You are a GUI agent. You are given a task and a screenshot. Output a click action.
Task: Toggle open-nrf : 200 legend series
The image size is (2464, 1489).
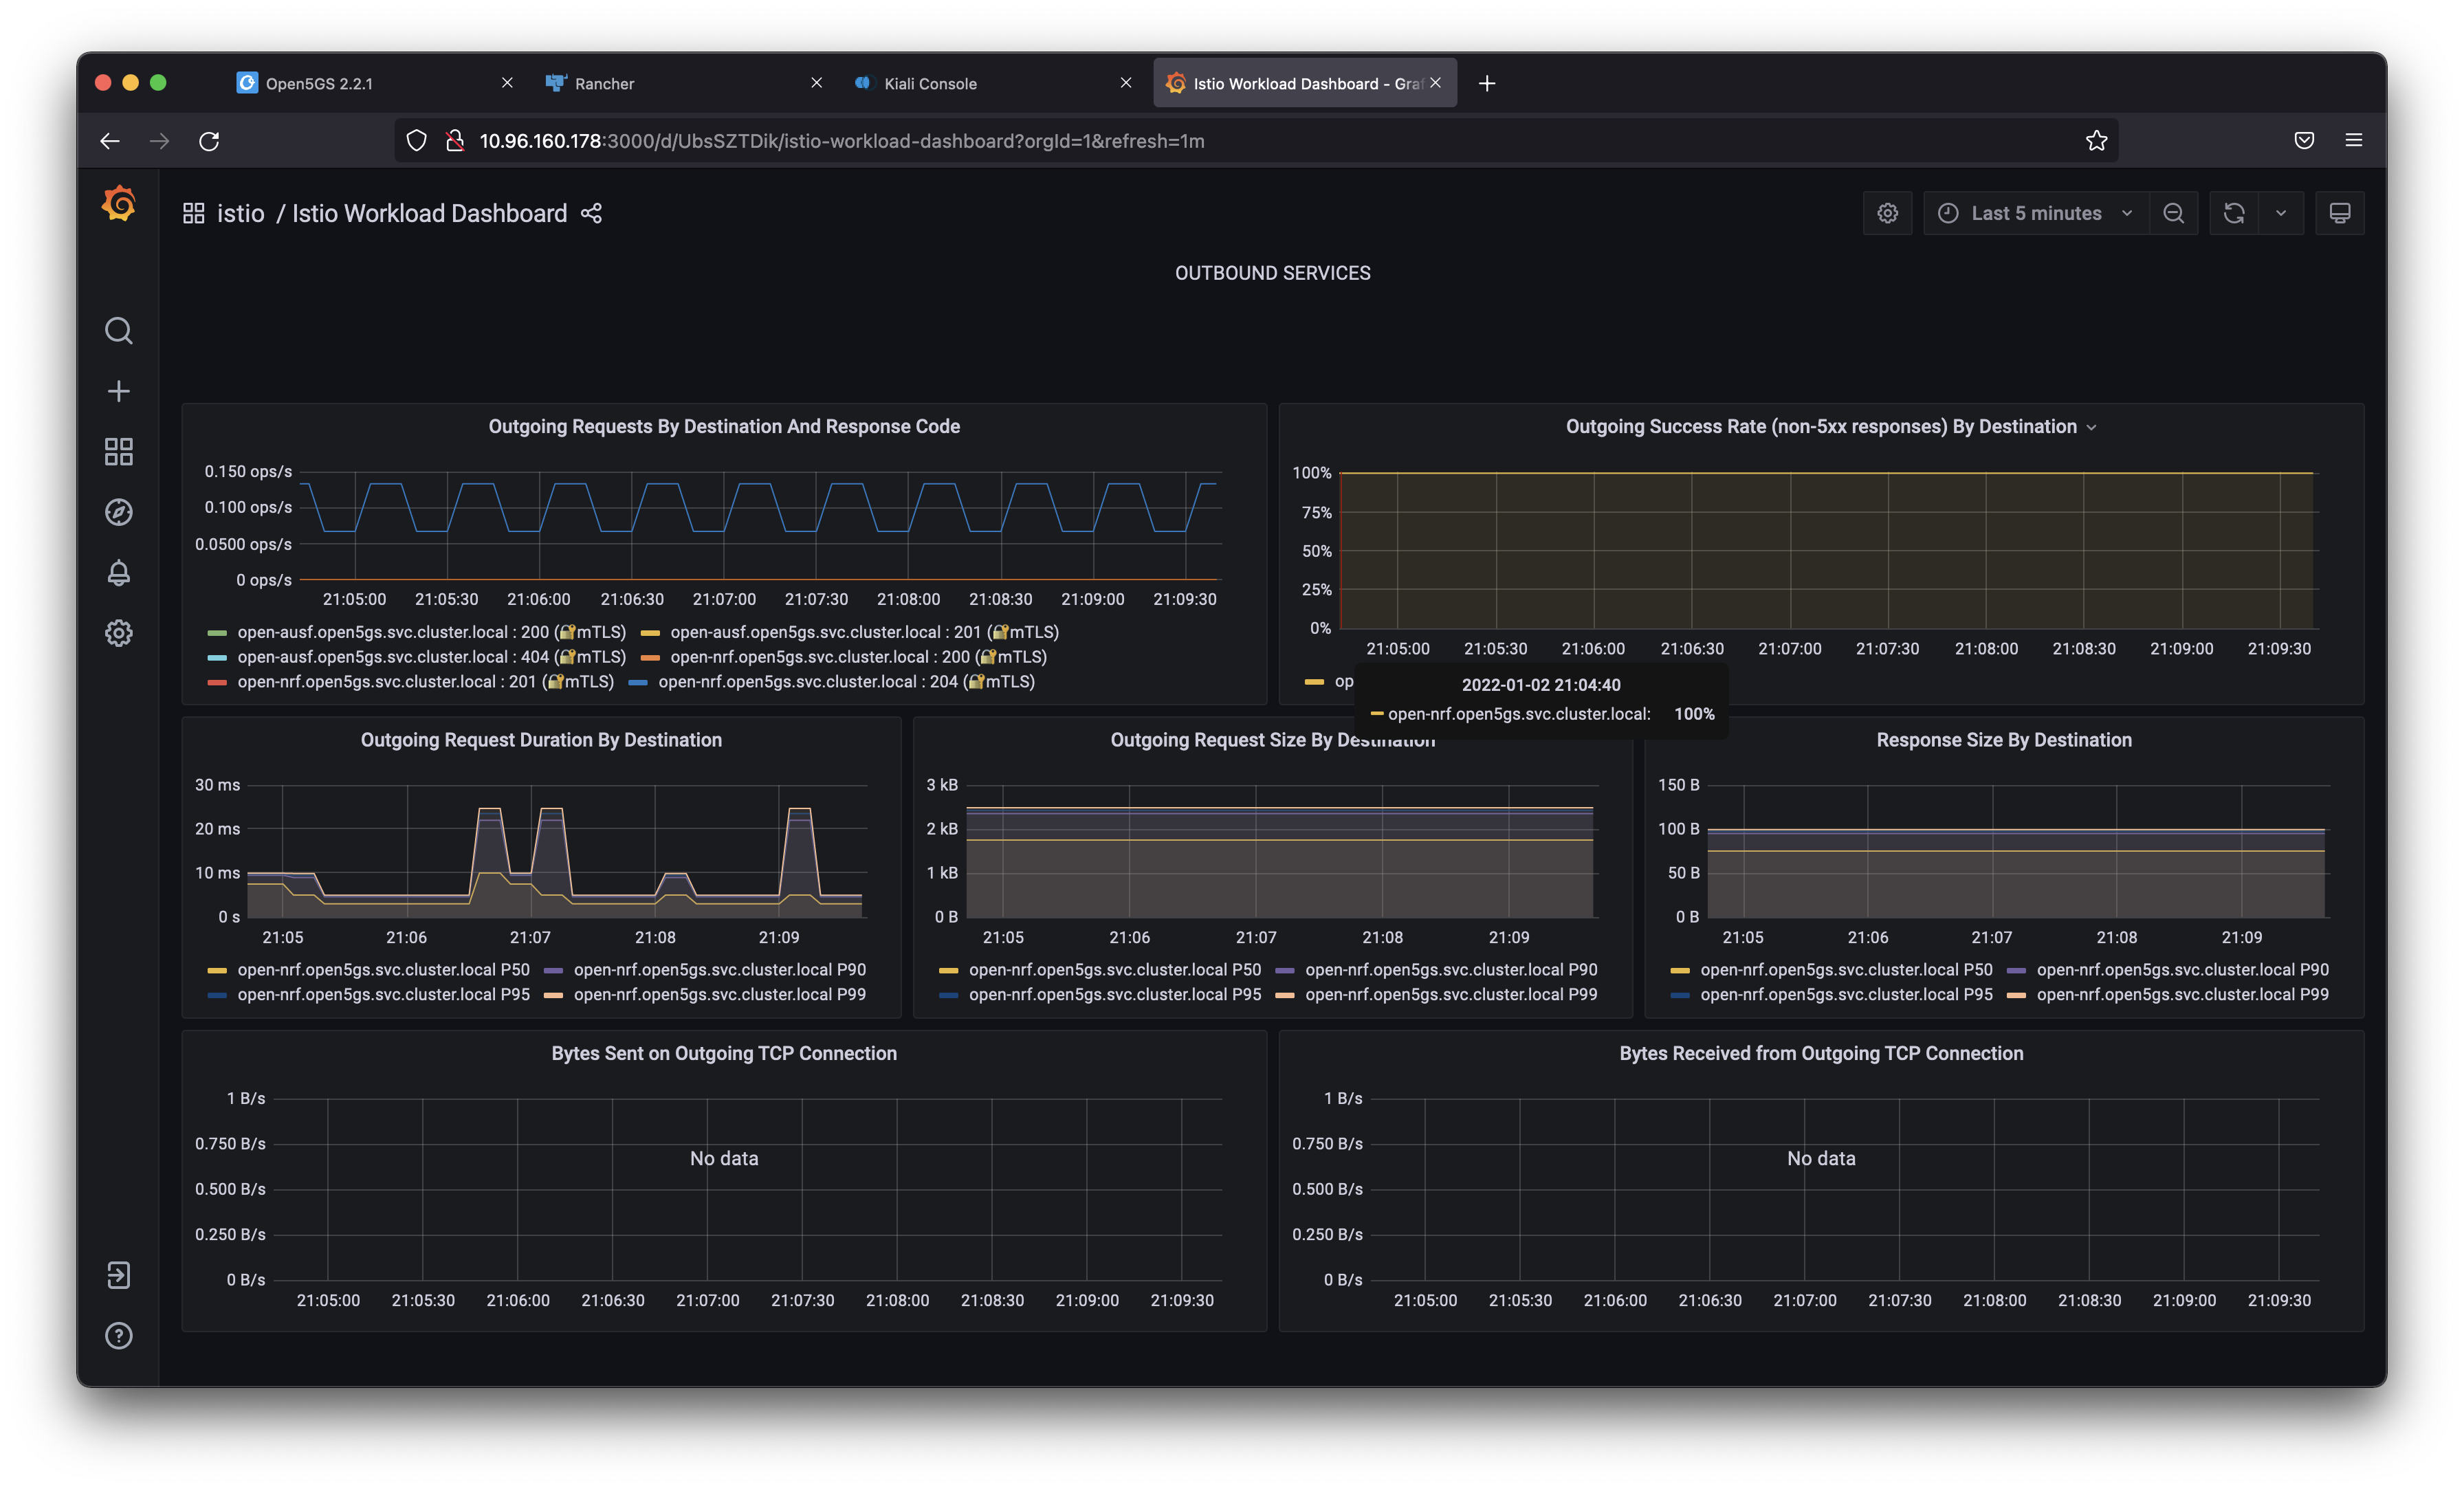pyautogui.click(x=858, y=657)
